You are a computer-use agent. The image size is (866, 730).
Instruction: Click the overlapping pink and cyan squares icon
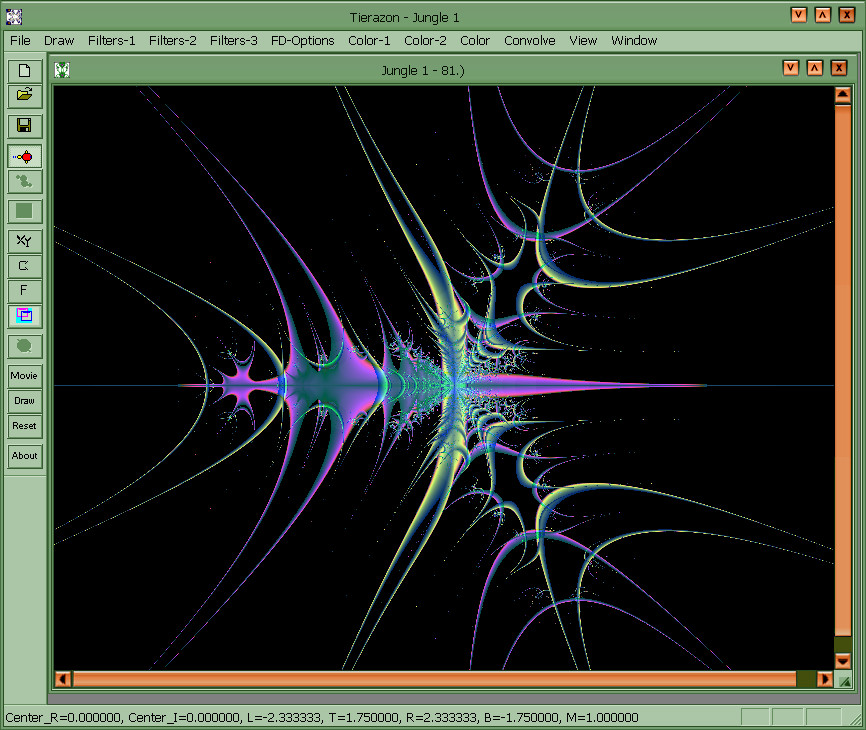click(x=25, y=315)
